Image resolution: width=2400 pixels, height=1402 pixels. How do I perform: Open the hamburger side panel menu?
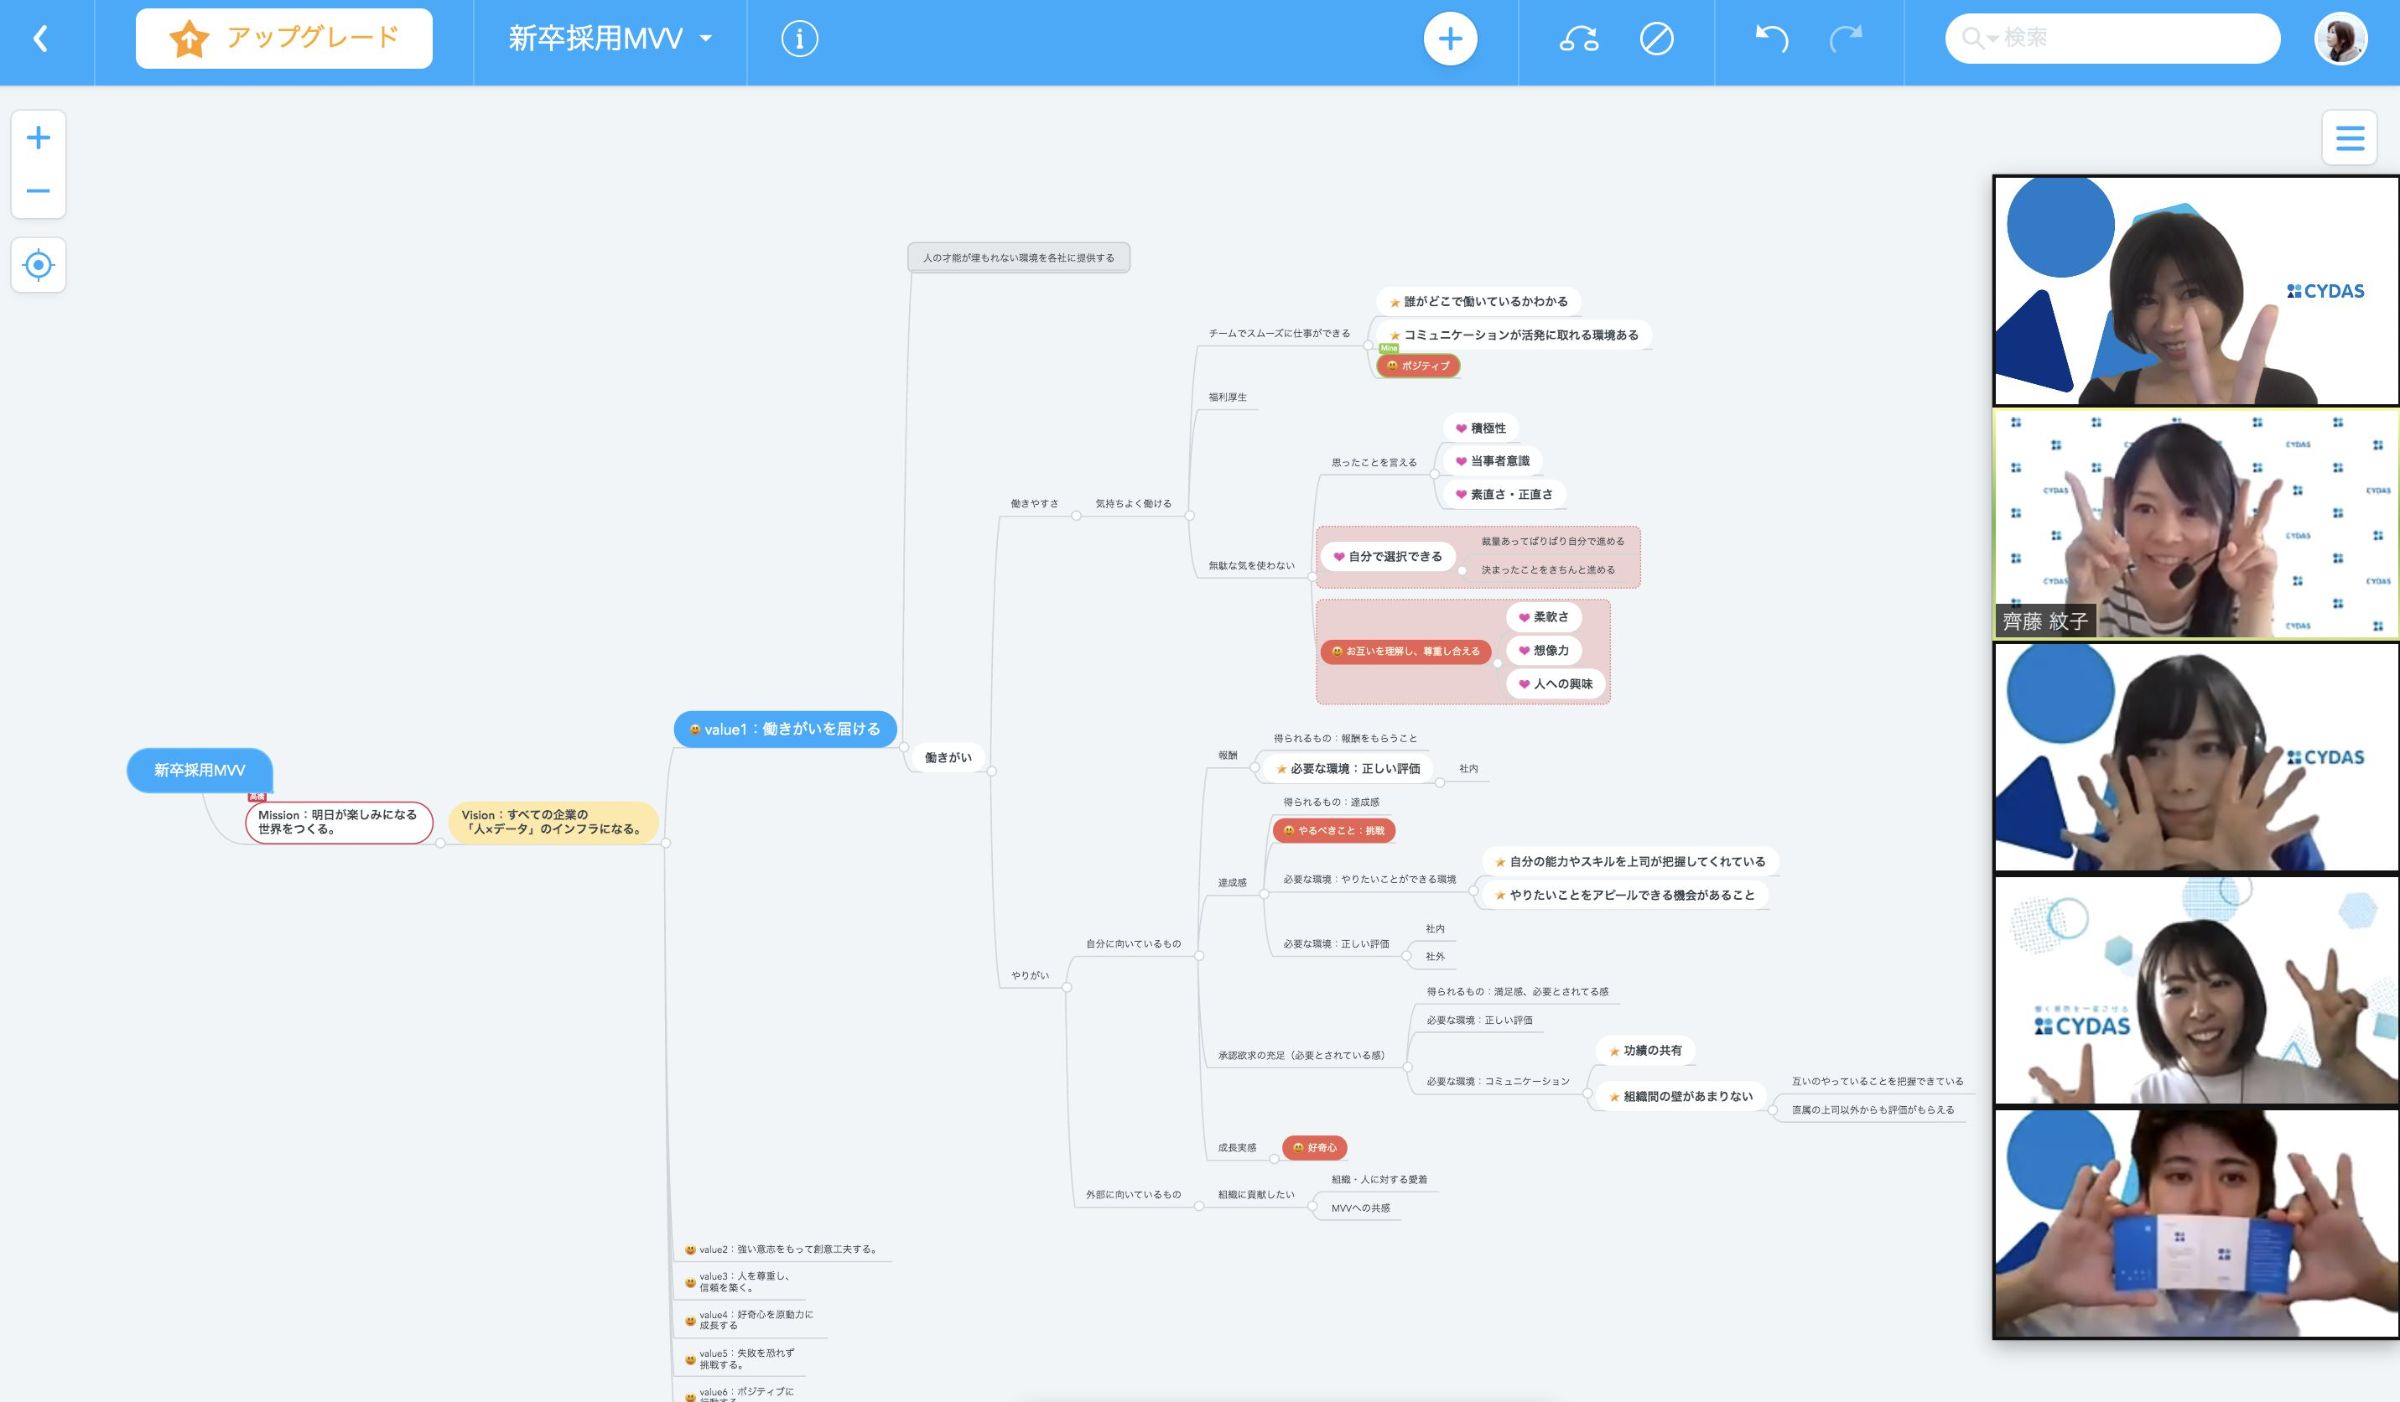pyautogui.click(x=2349, y=138)
